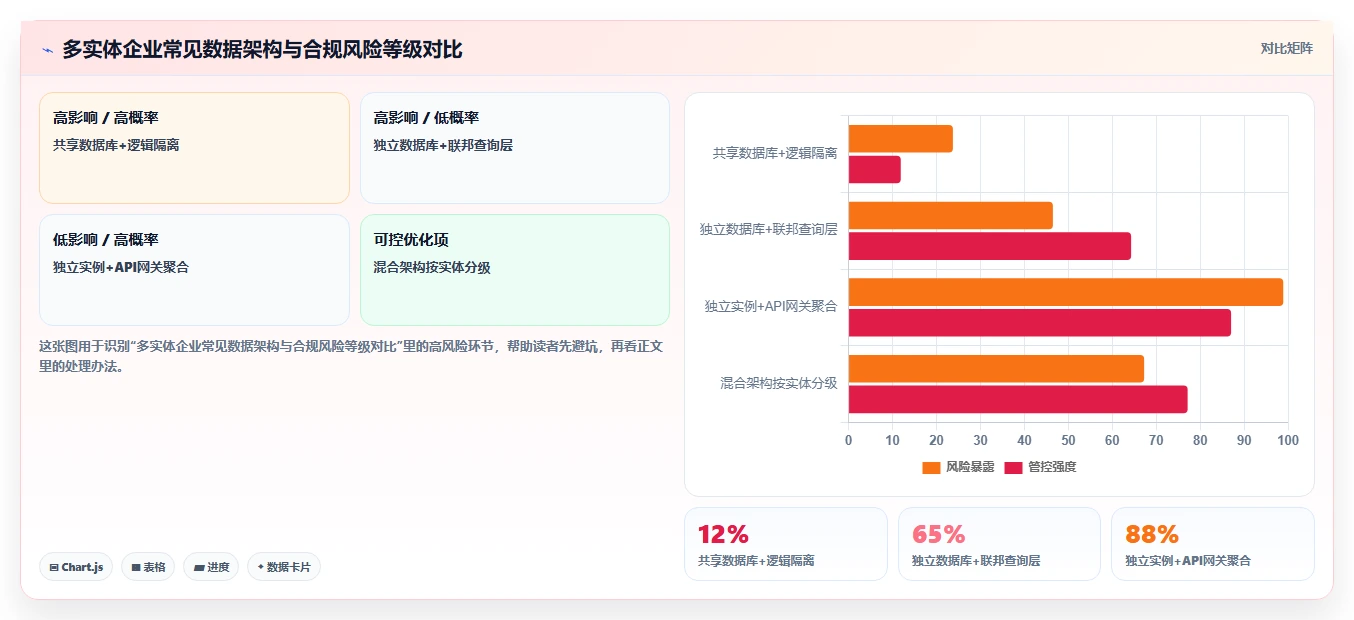Click the red 管控强度 bar for 共享数据库+逻辑隔离
The width and height of the screenshot is (1354, 620).
click(x=875, y=170)
